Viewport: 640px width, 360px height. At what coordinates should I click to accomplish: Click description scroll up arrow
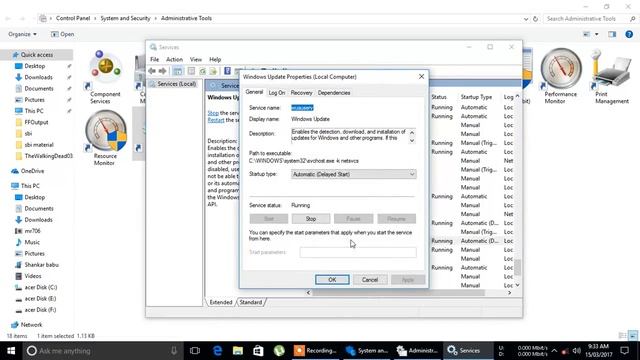pos(412,132)
